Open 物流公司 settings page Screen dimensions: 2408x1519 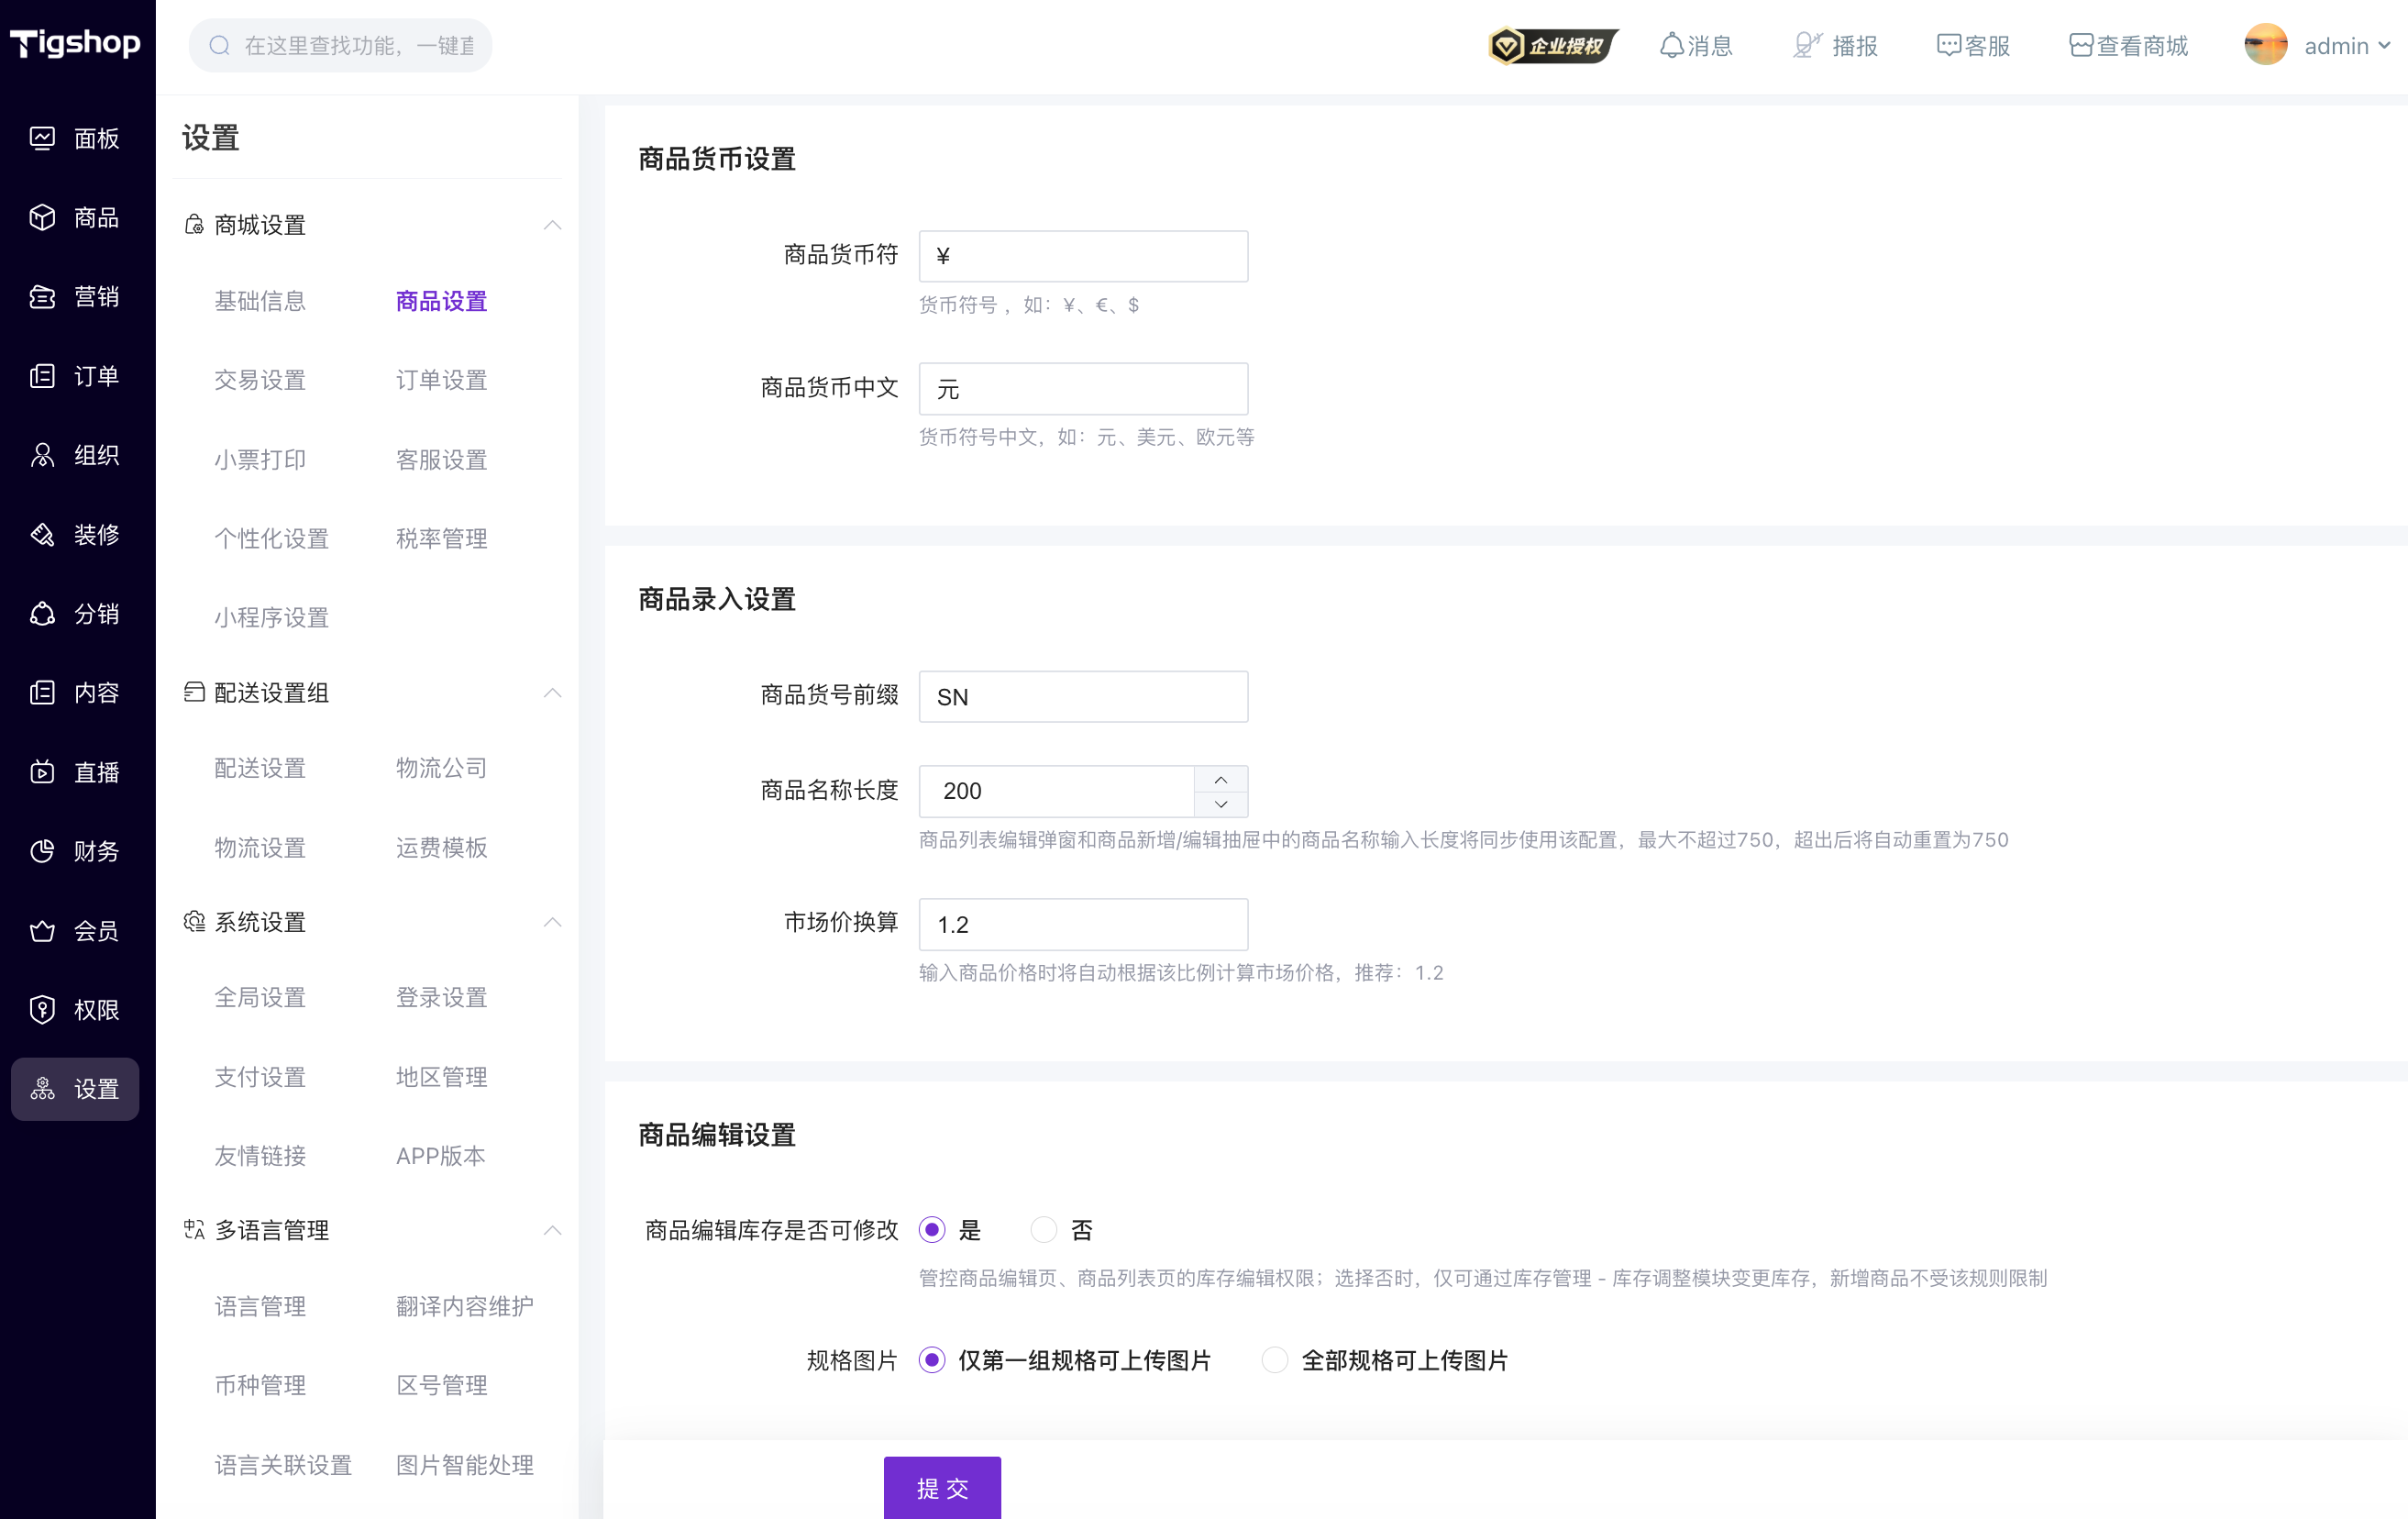coord(441,767)
